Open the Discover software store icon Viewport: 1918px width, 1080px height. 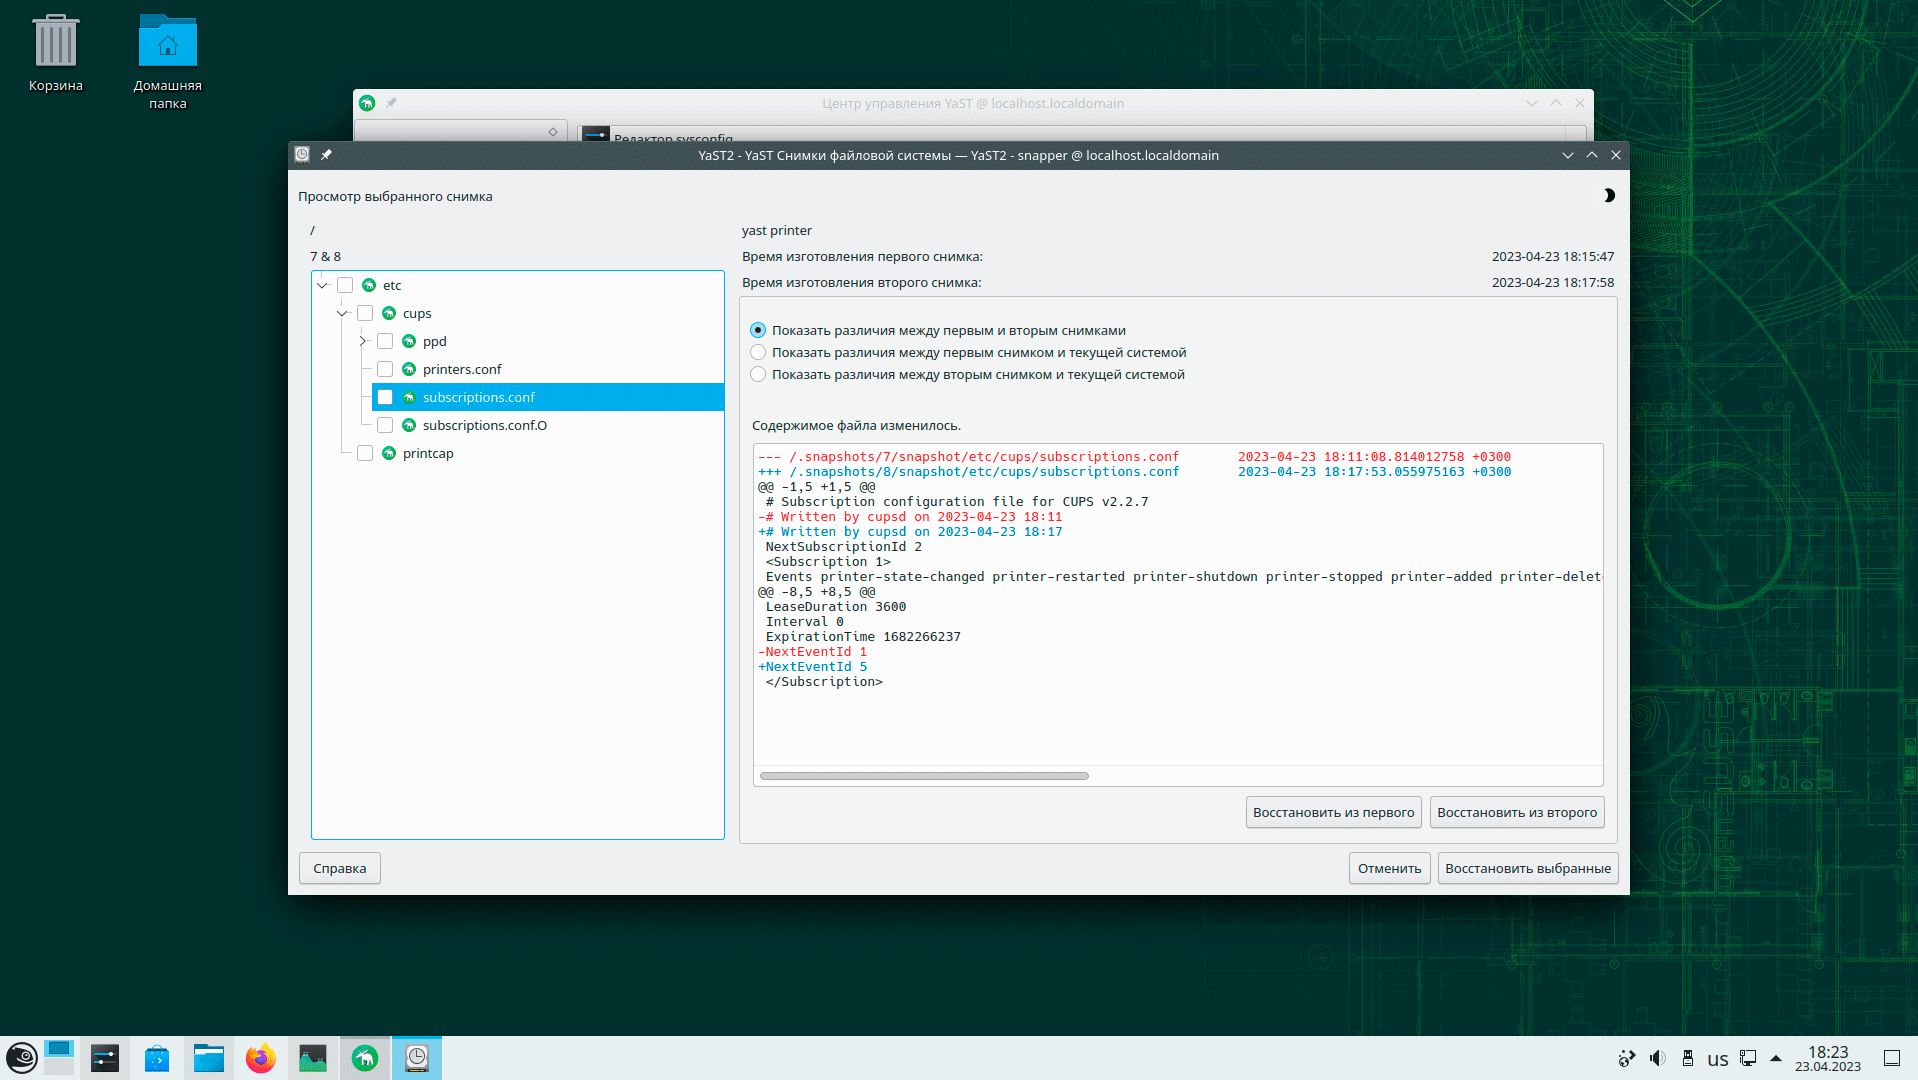(x=157, y=1058)
